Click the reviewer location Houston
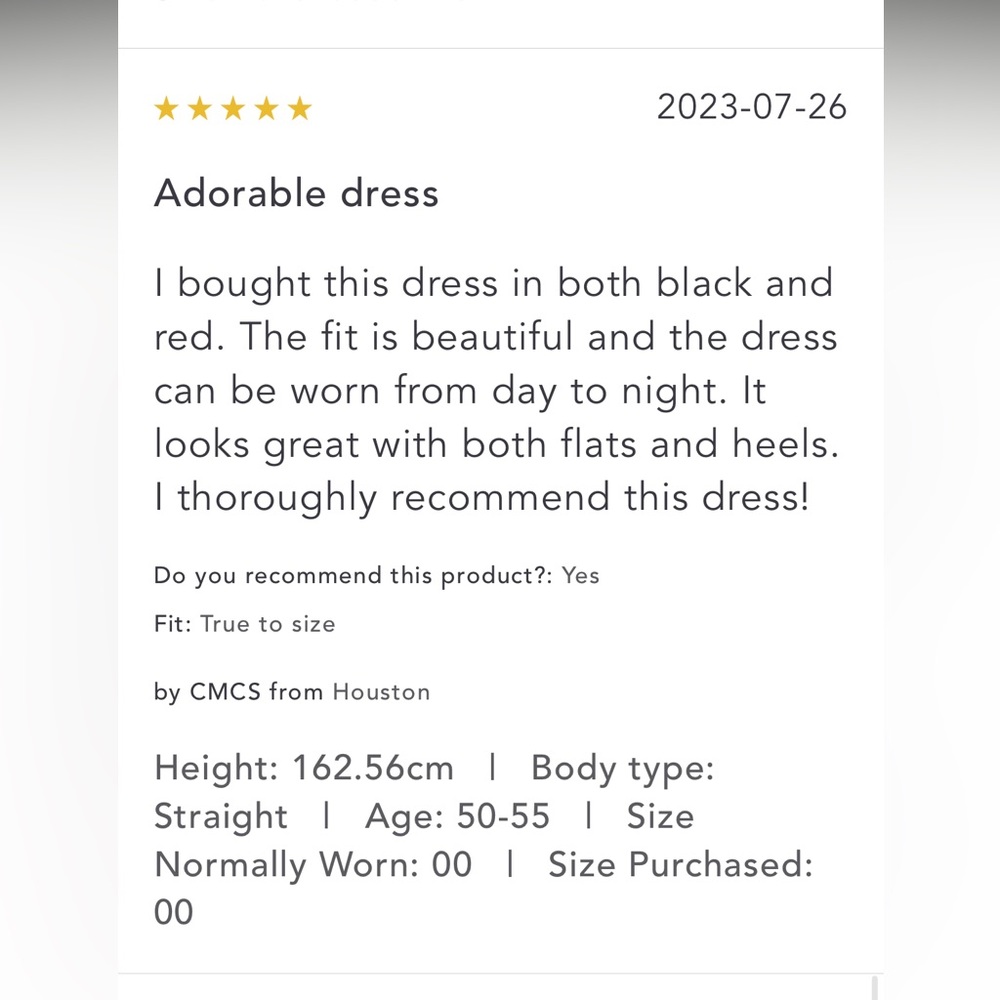1000x1000 pixels. [x=381, y=692]
